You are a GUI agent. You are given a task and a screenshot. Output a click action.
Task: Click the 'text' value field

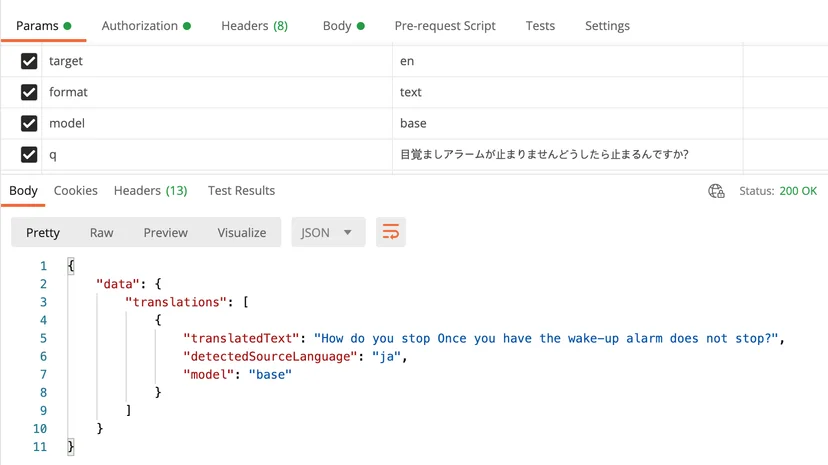click(568, 92)
